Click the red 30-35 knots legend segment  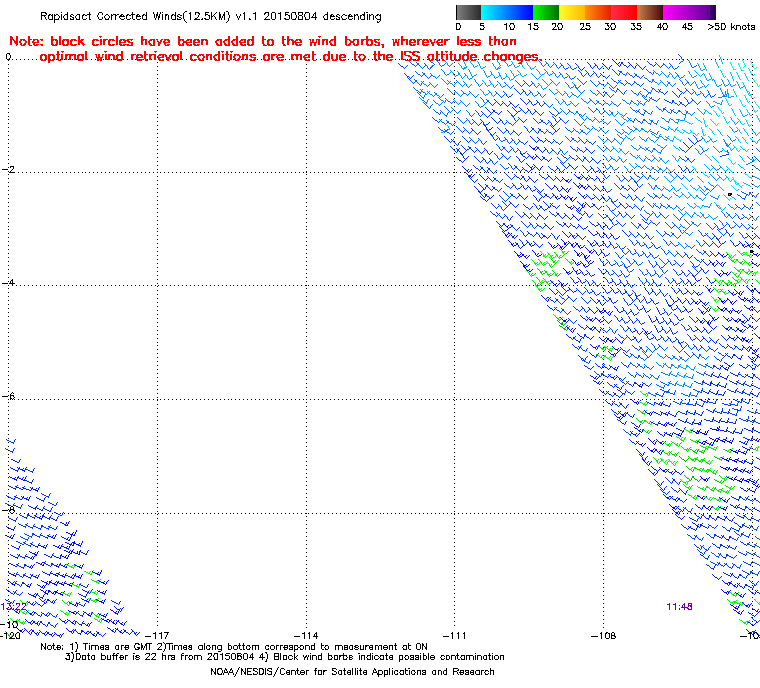click(624, 12)
